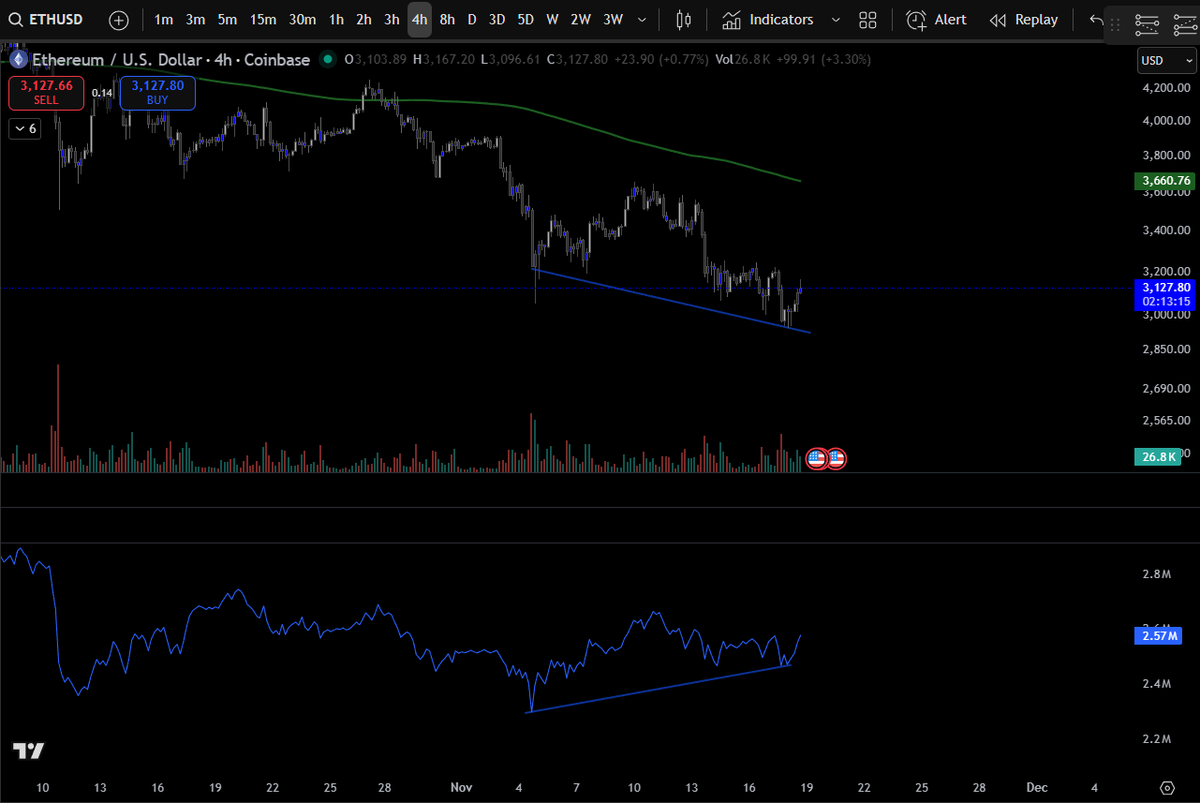Switch to the 3D interval

pos(497,20)
